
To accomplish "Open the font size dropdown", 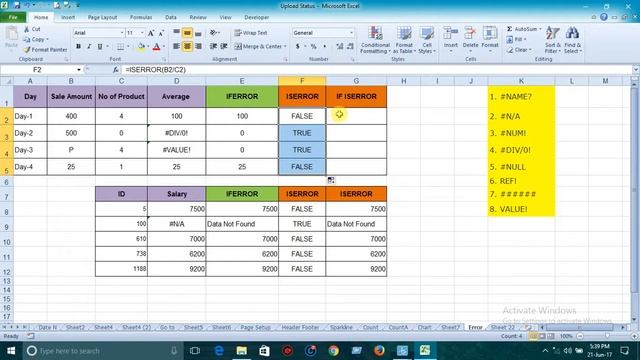I will click(x=142, y=33).
